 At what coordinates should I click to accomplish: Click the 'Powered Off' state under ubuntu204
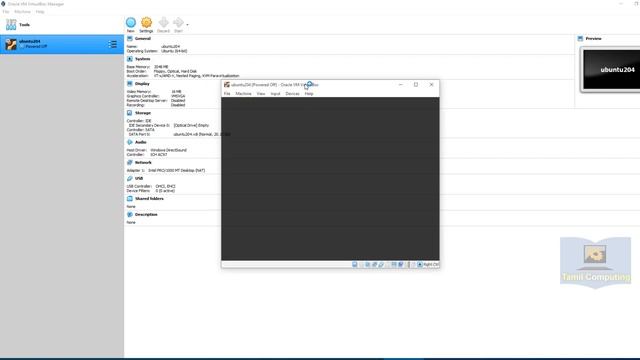(36, 47)
